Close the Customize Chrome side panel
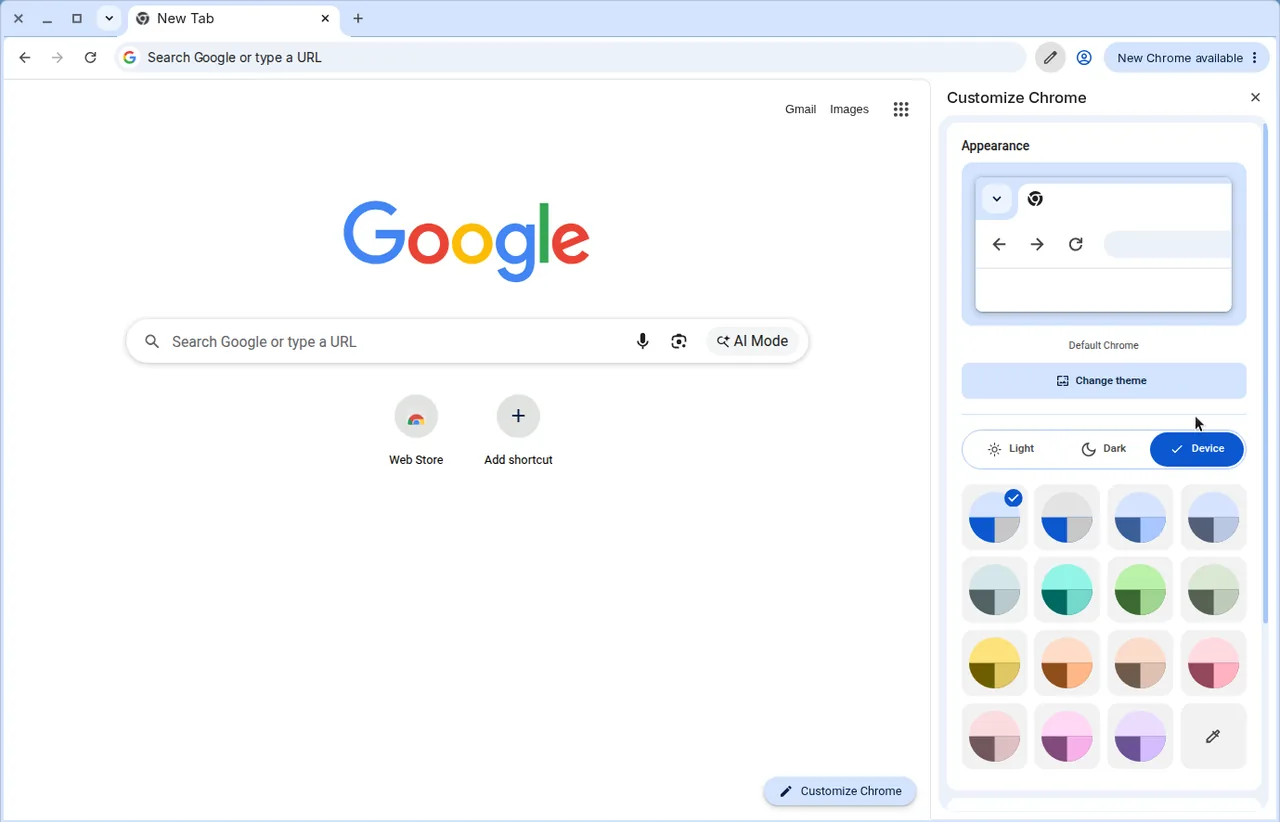 click(x=1255, y=98)
